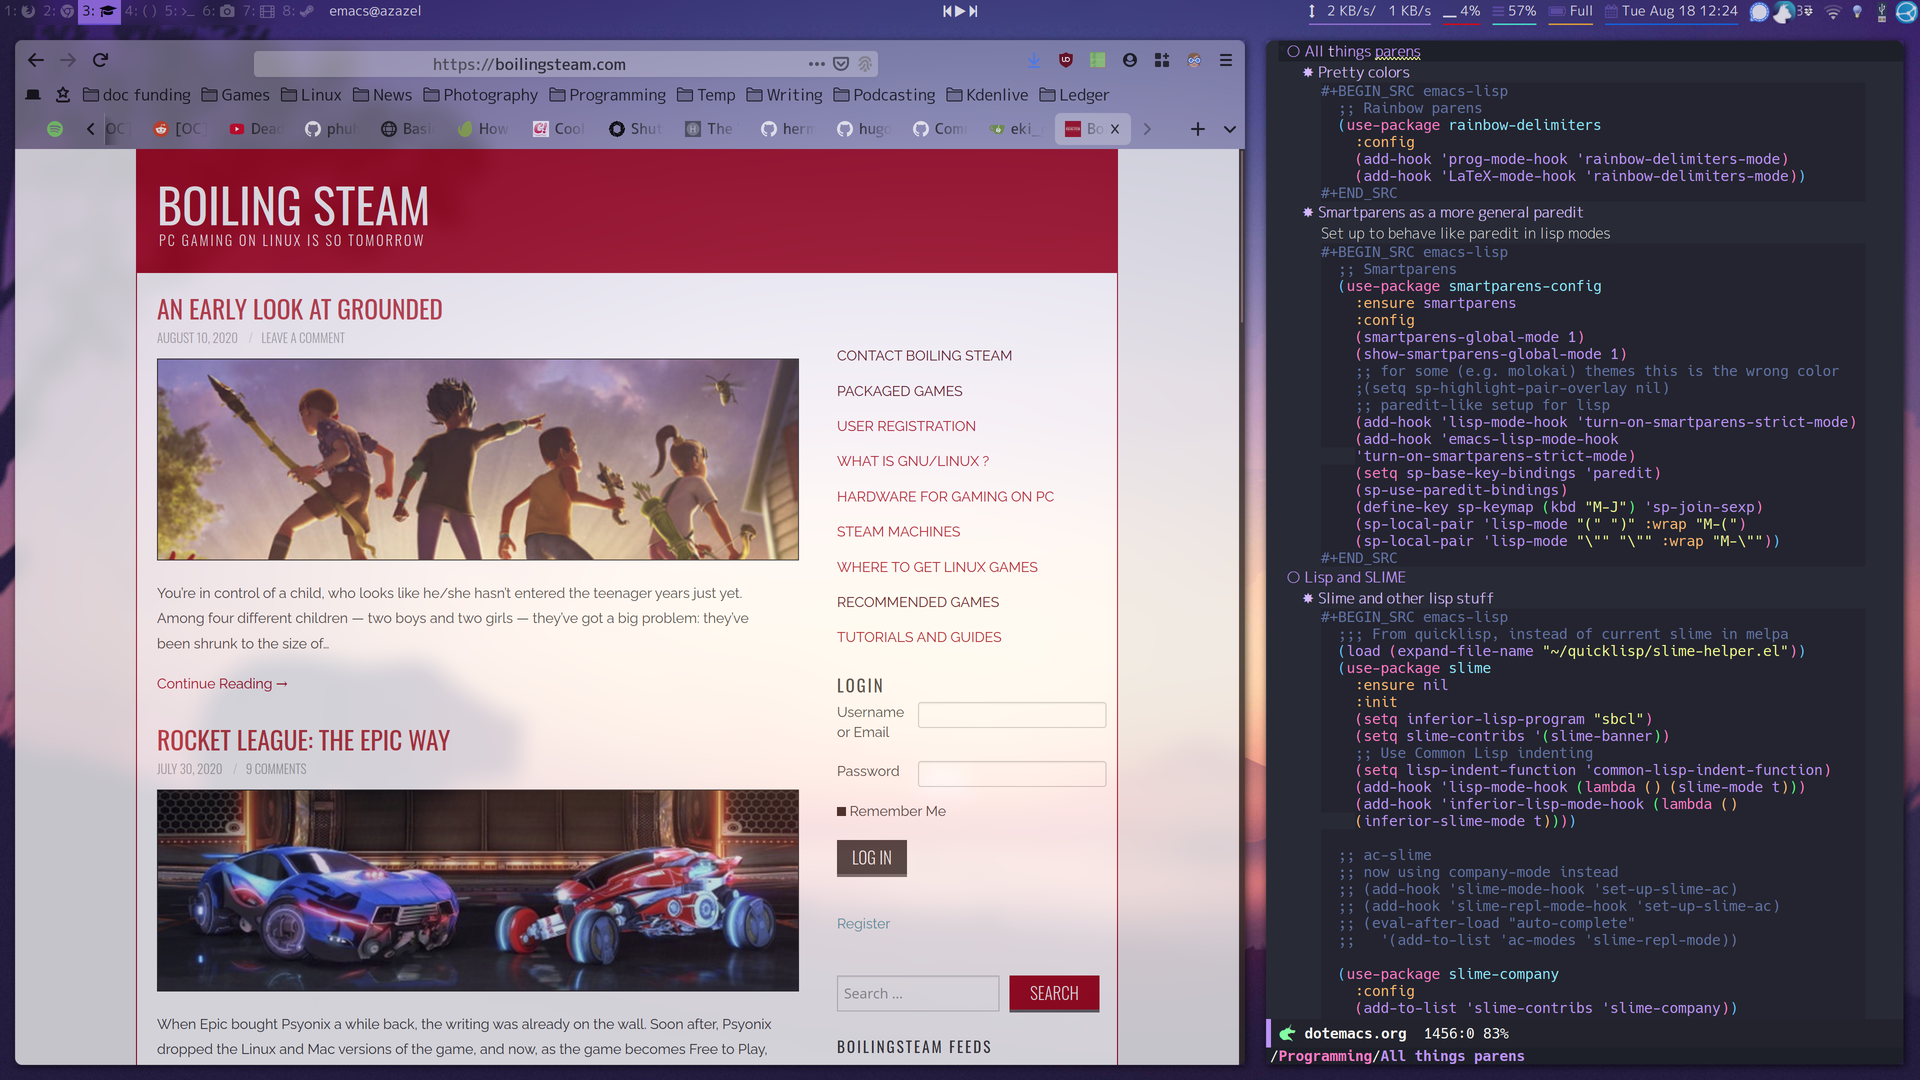1920x1080 pixels.
Task: Click the Grounded article thumbnail image
Action: (478, 459)
